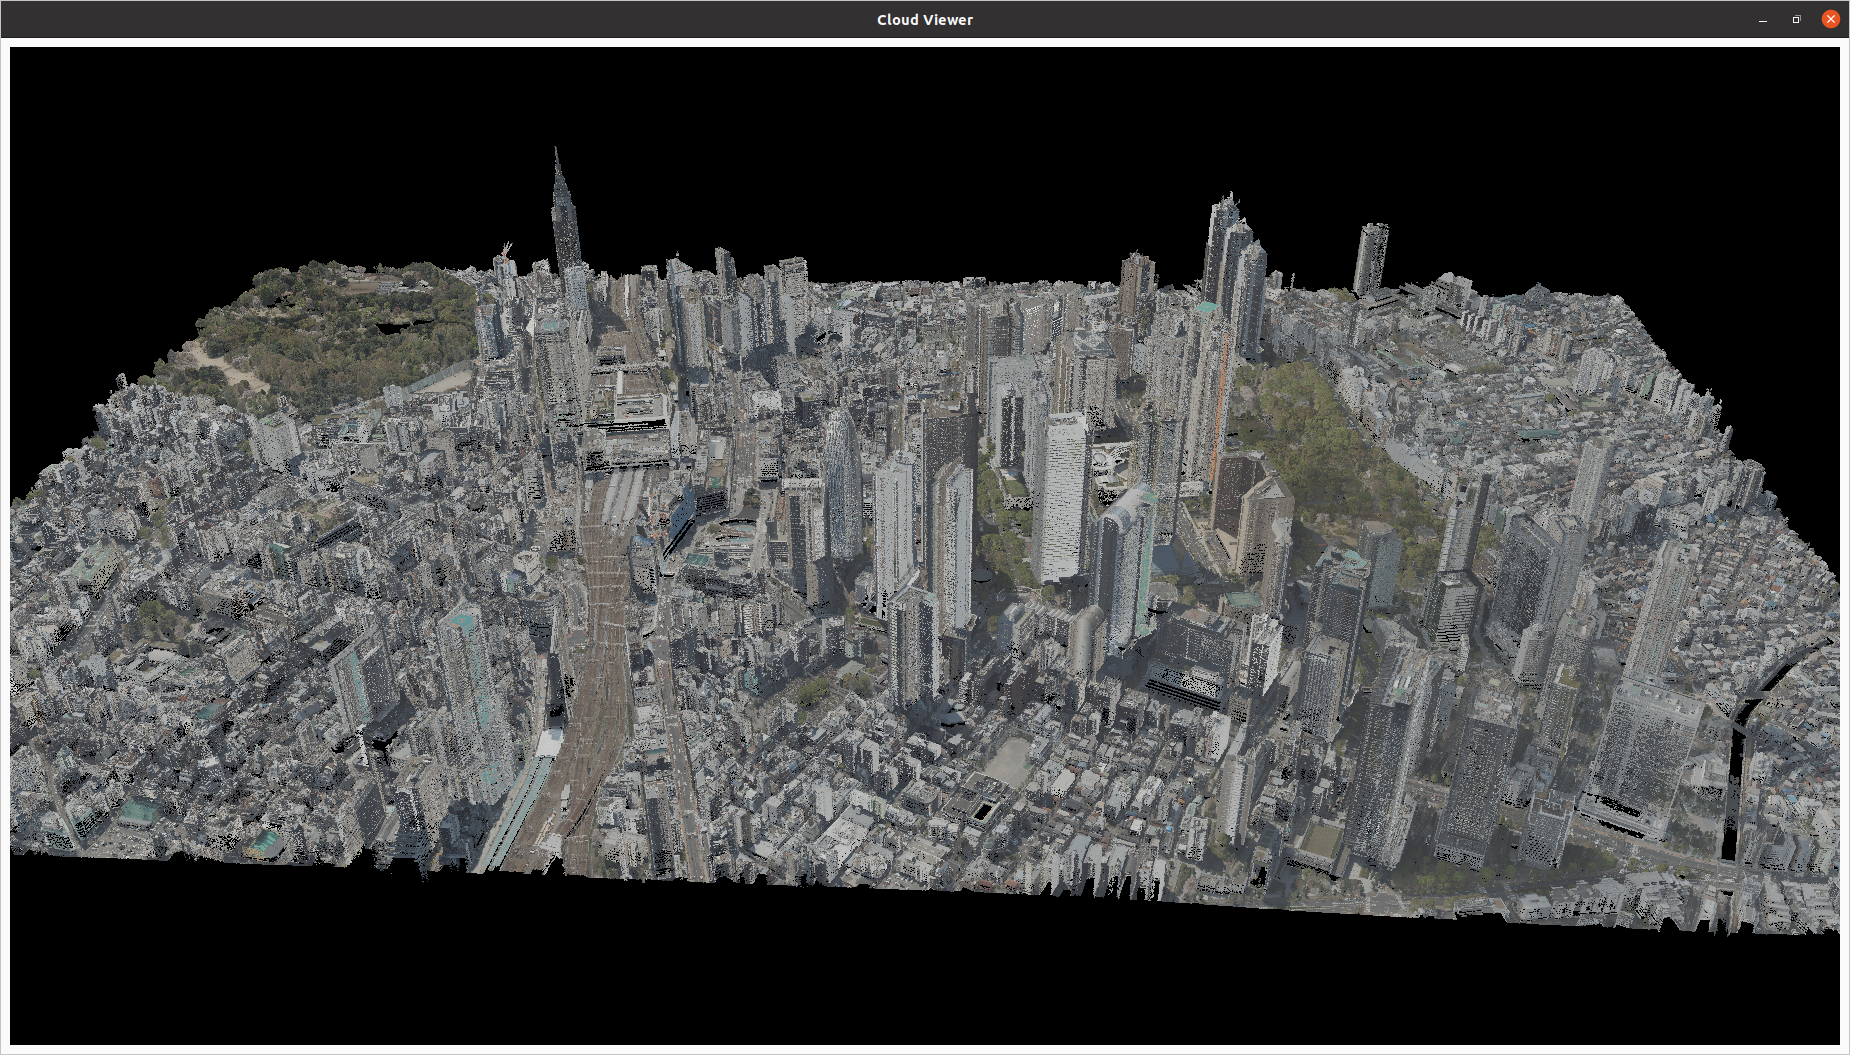Select the orange vertical crane structure right-center
Viewport: 1850px width, 1055px height.
(1220, 400)
